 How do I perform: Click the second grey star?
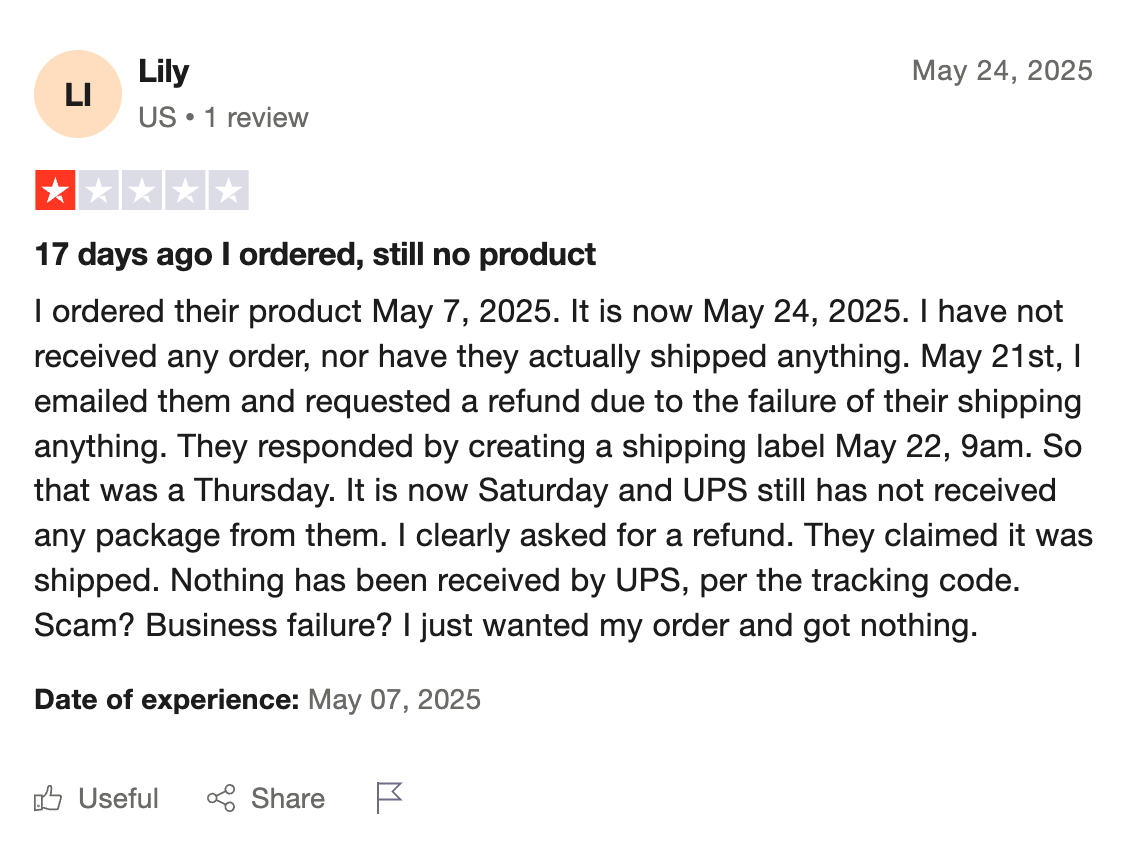click(98, 190)
